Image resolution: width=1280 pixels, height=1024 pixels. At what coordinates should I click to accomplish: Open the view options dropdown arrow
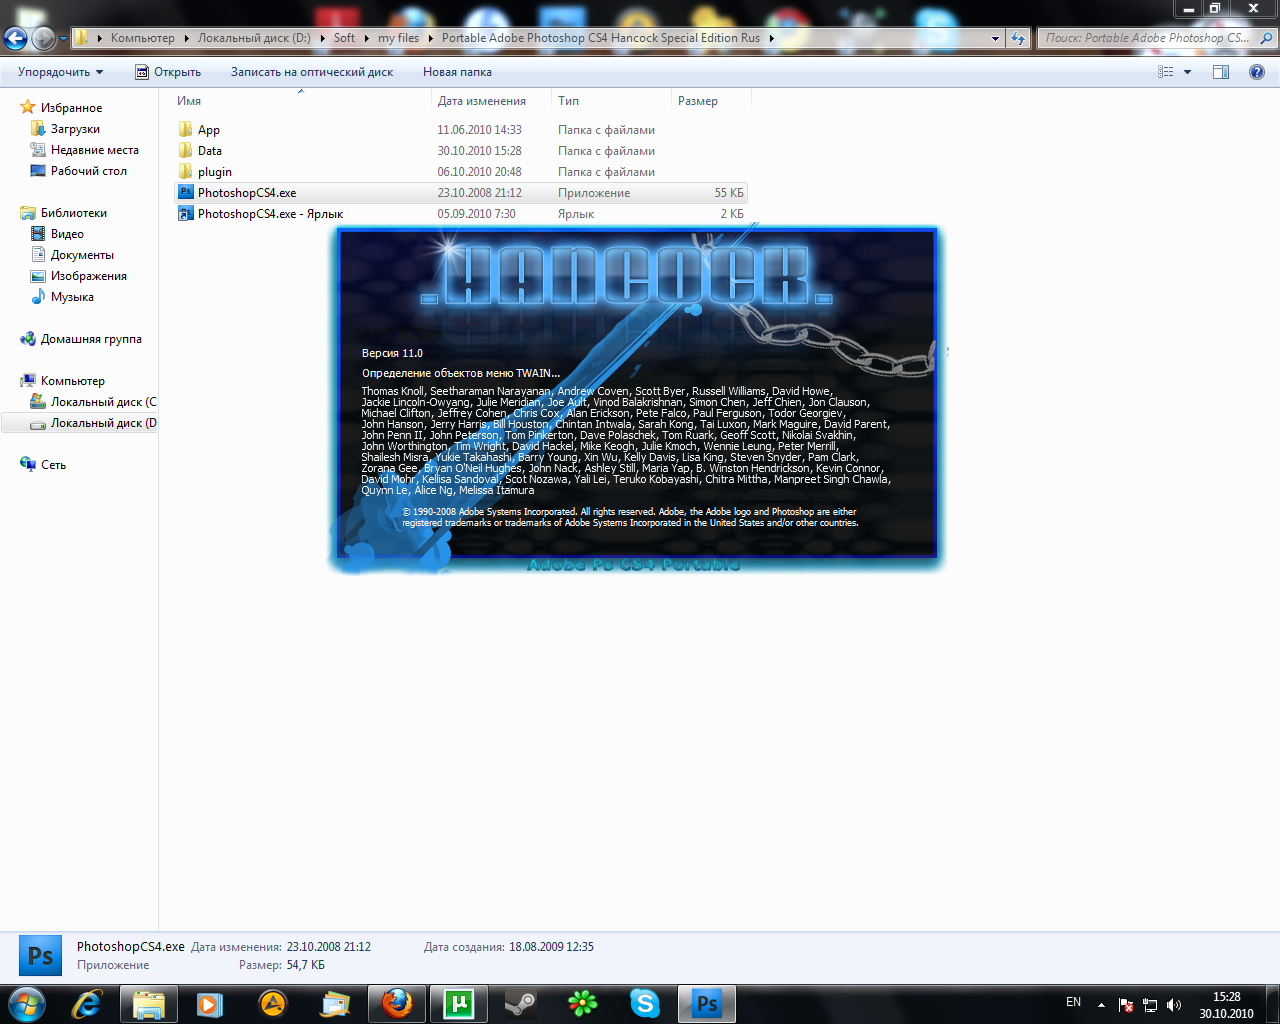[1188, 72]
